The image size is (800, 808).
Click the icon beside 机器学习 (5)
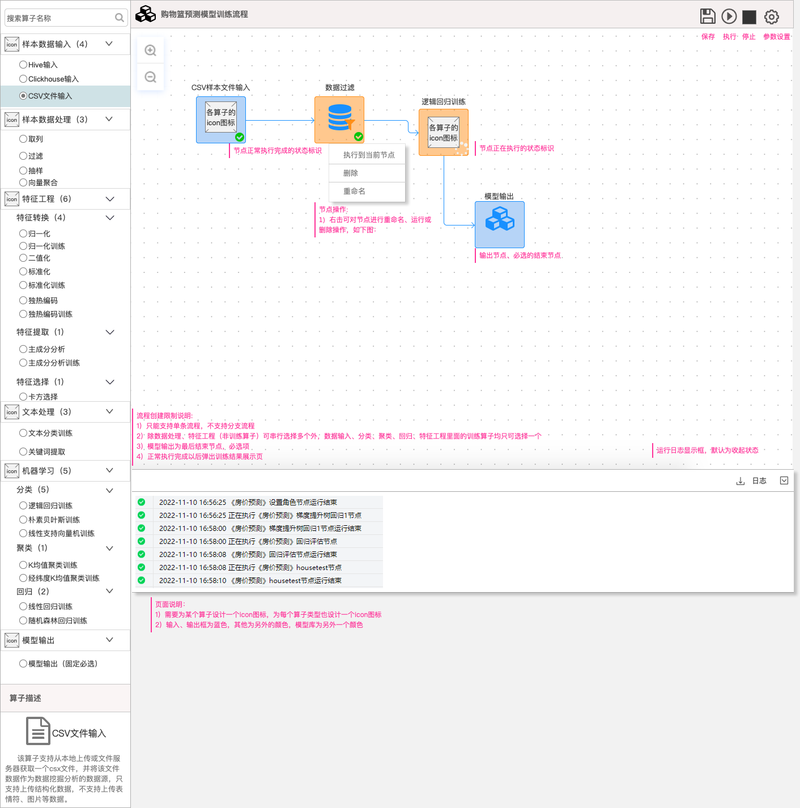11,471
